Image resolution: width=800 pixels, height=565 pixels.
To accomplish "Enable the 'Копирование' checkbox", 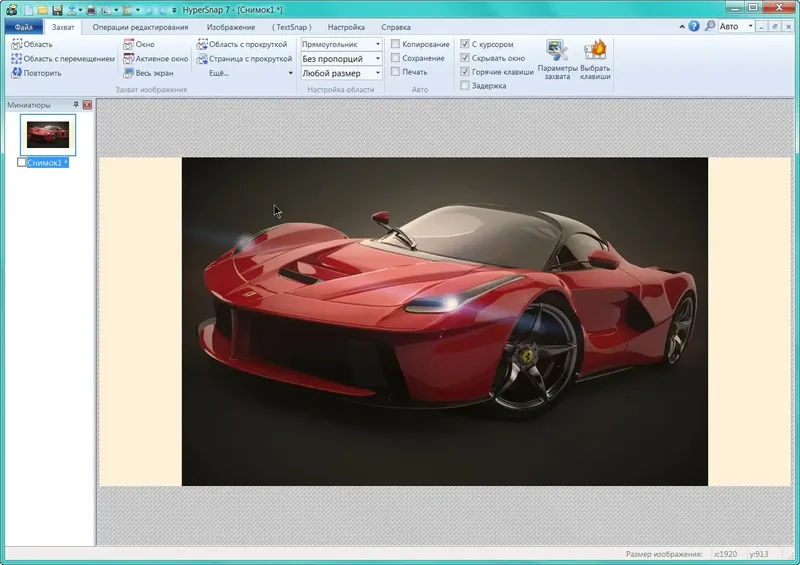I will pos(396,45).
